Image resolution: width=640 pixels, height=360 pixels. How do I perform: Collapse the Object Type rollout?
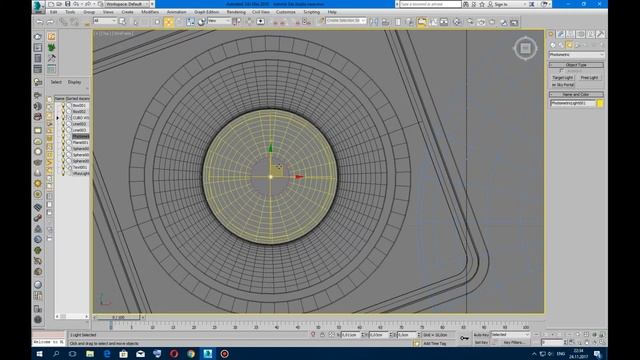point(576,65)
